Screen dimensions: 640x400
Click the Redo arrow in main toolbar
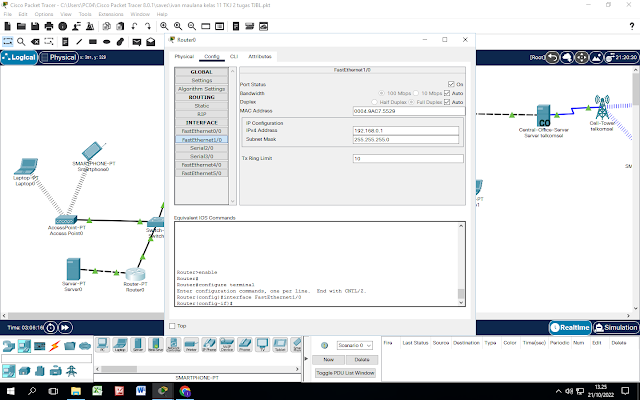point(148,27)
